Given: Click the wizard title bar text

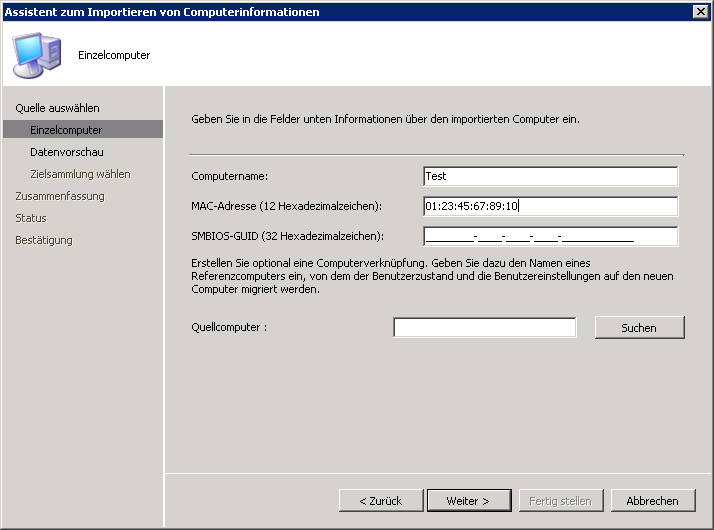Looking at the screenshot, I should click(162, 11).
